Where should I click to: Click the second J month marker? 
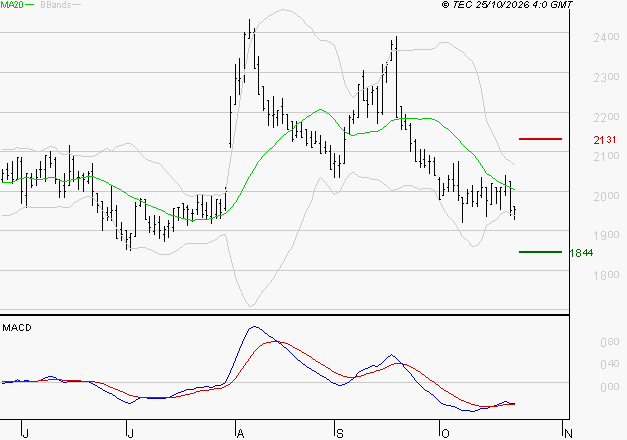click(130, 433)
